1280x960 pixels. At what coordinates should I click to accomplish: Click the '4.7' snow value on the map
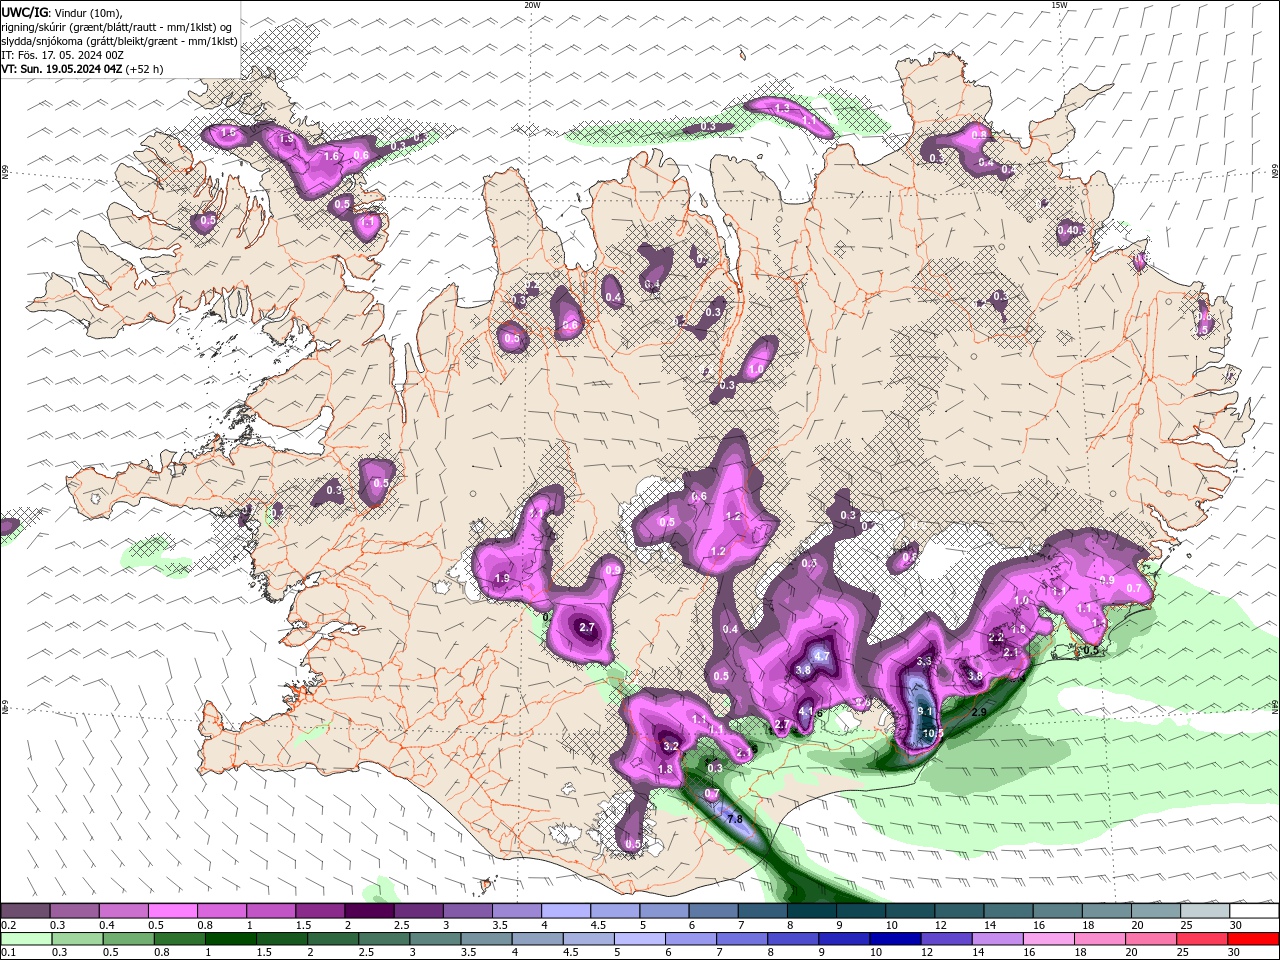(823, 657)
